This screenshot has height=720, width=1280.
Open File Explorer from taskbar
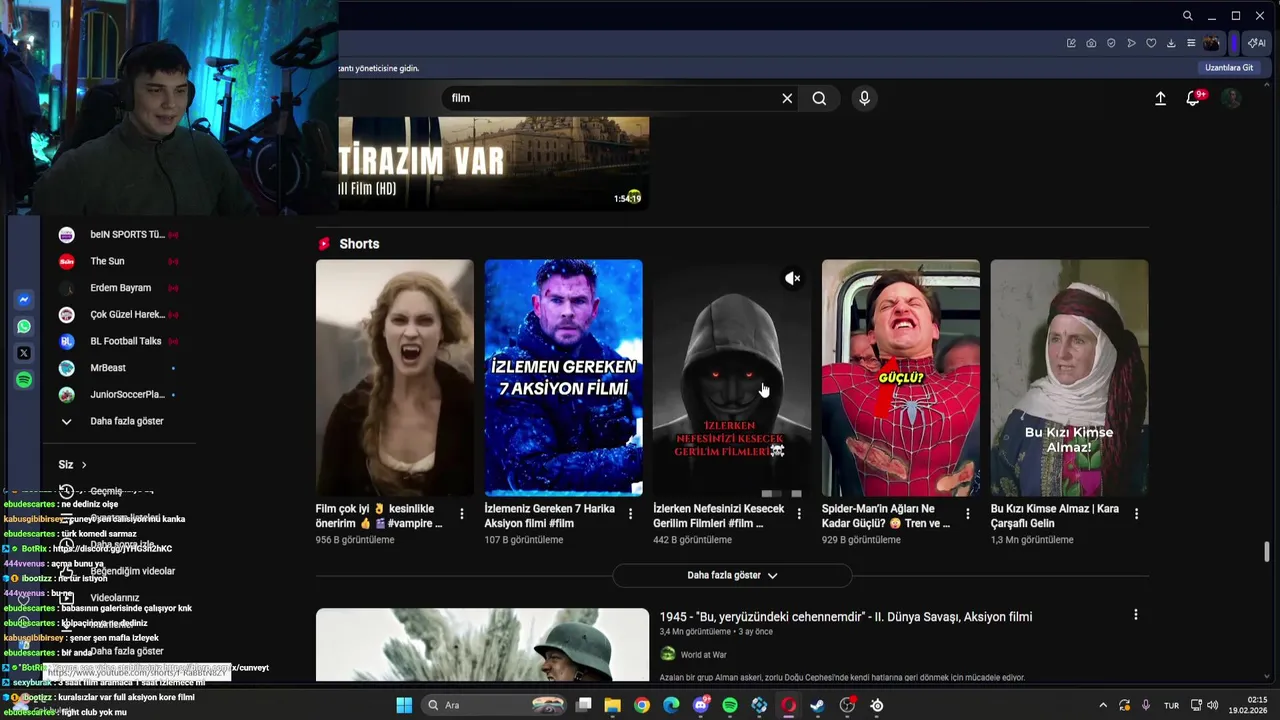click(613, 705)
